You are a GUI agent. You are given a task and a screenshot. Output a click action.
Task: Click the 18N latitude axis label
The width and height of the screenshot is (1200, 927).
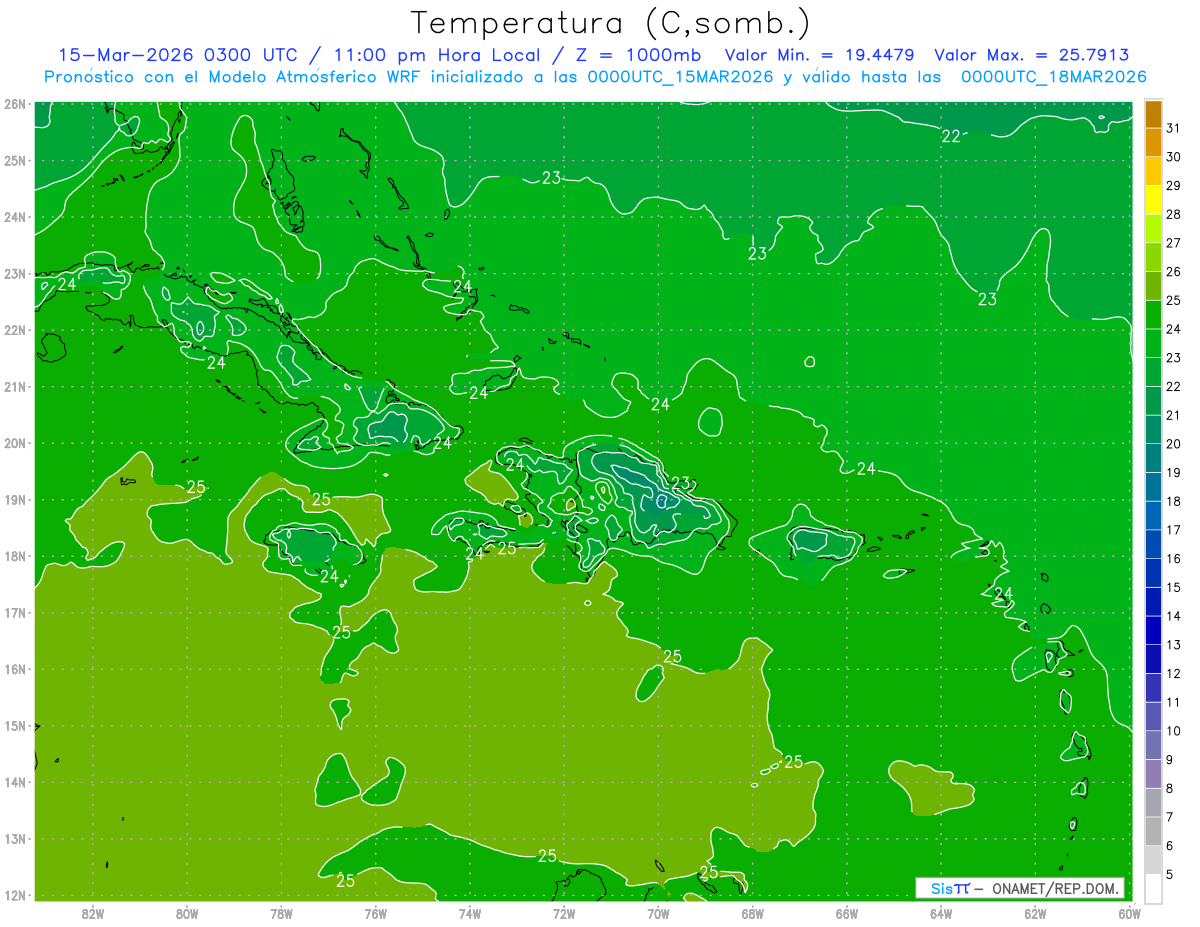pos(15,556)
